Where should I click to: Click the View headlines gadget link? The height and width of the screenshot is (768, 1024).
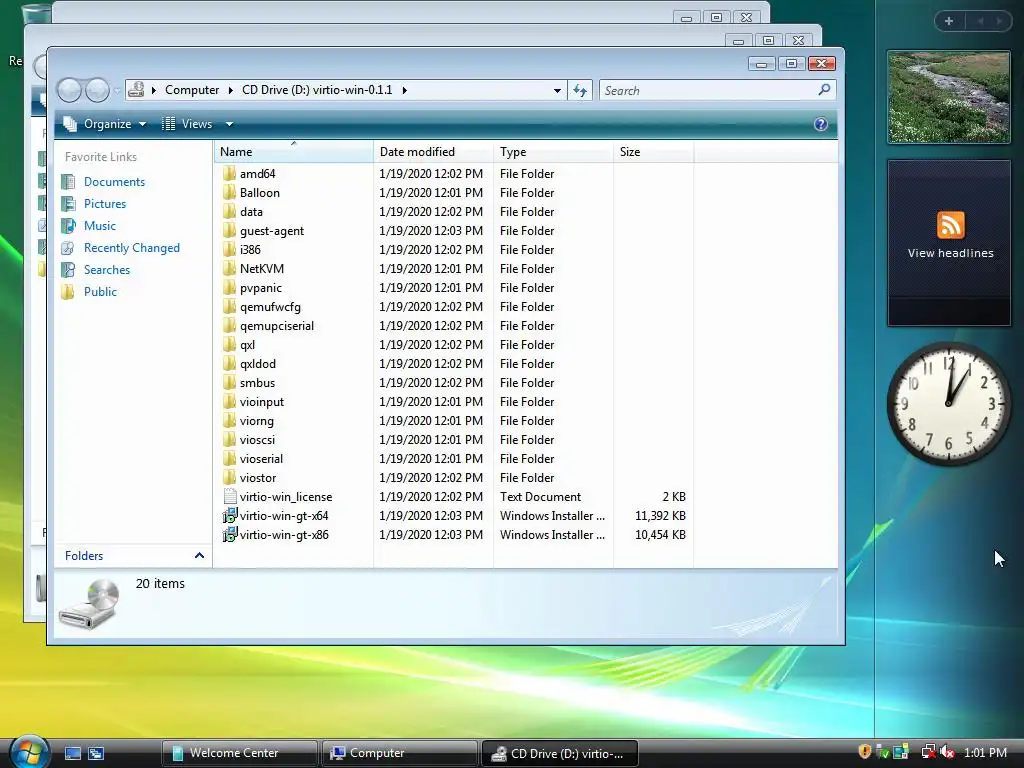950,253
